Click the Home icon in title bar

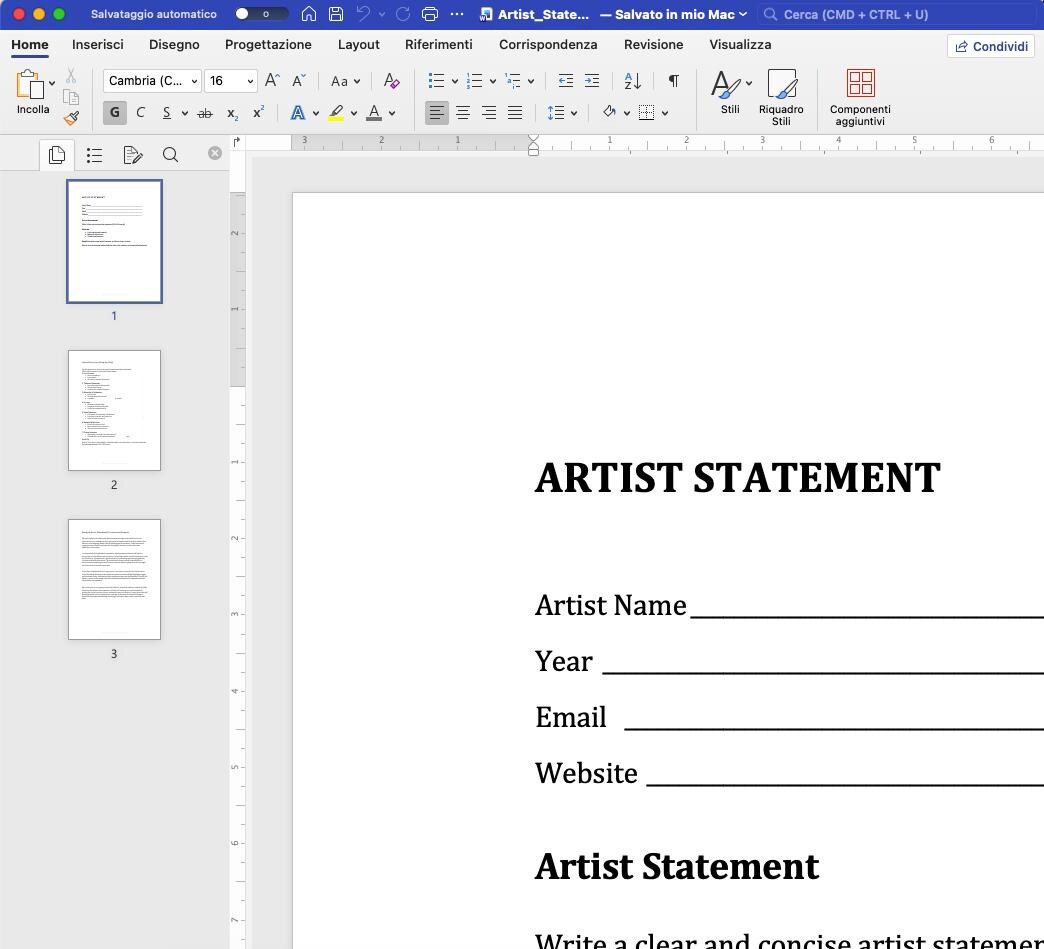click(309, 14)
